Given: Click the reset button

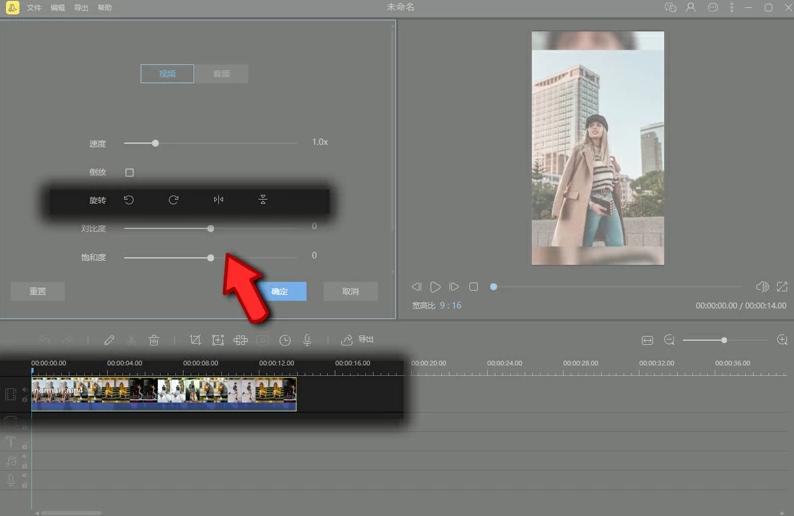Looking at the screenshot, I should tap(38, 292).
